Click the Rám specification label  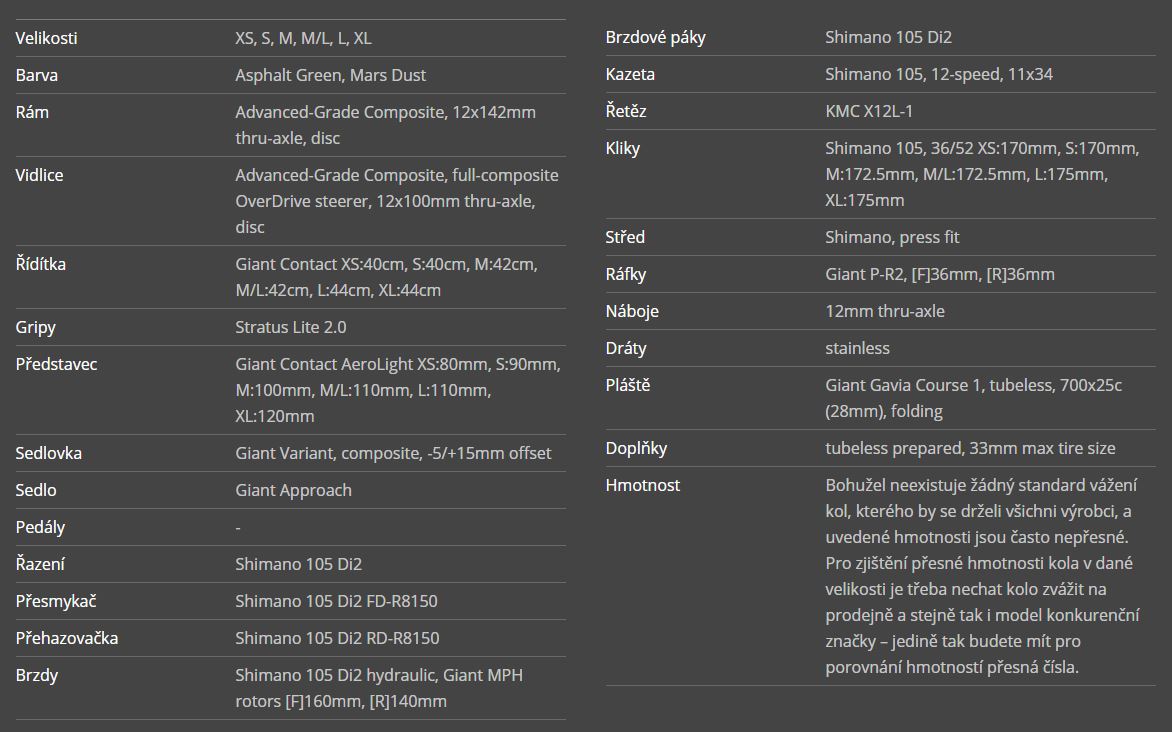pos(32,113)
